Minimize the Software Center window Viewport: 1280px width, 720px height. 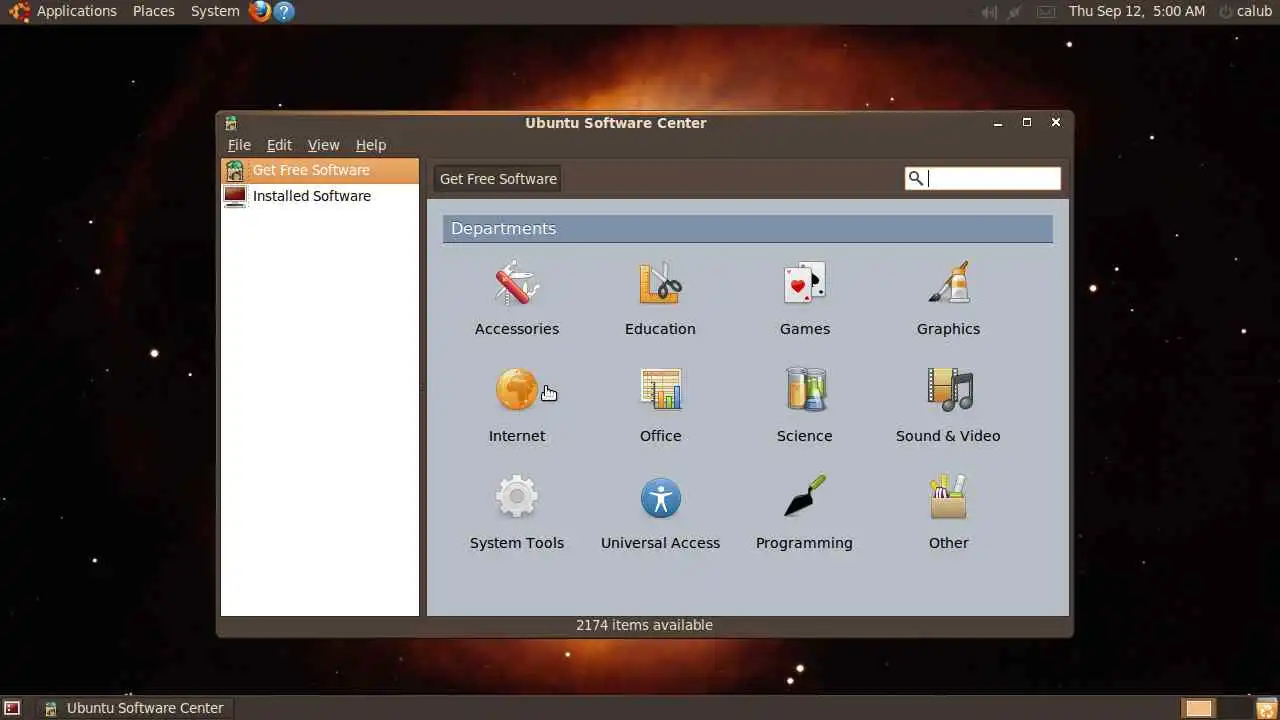click(x=998, y=123)
